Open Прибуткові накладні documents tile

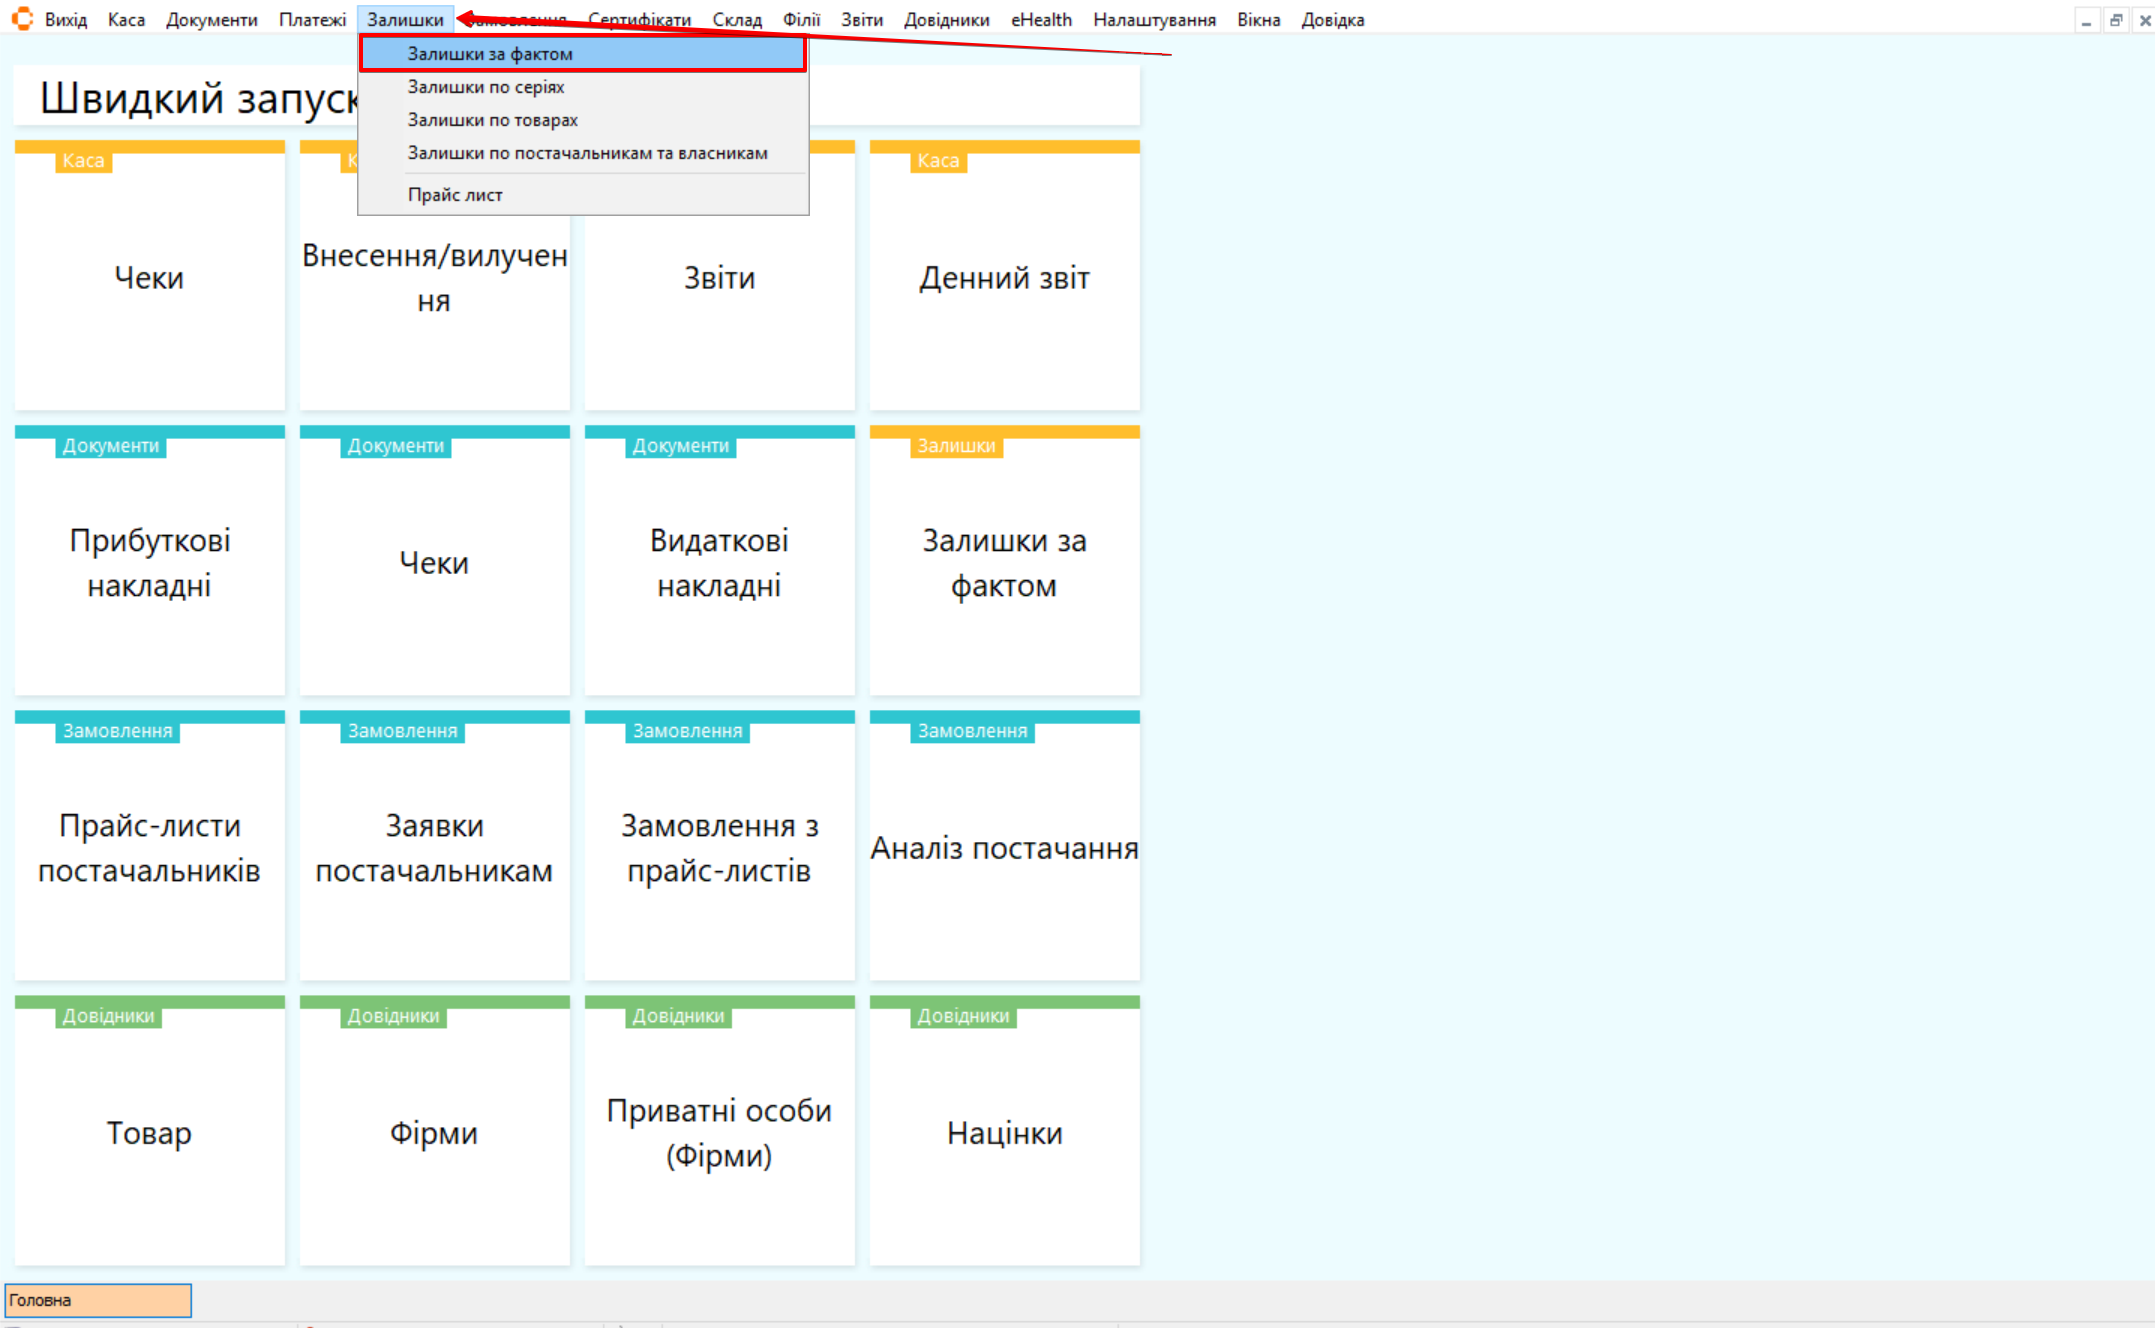pyautogui.click(x=149, y=562)
